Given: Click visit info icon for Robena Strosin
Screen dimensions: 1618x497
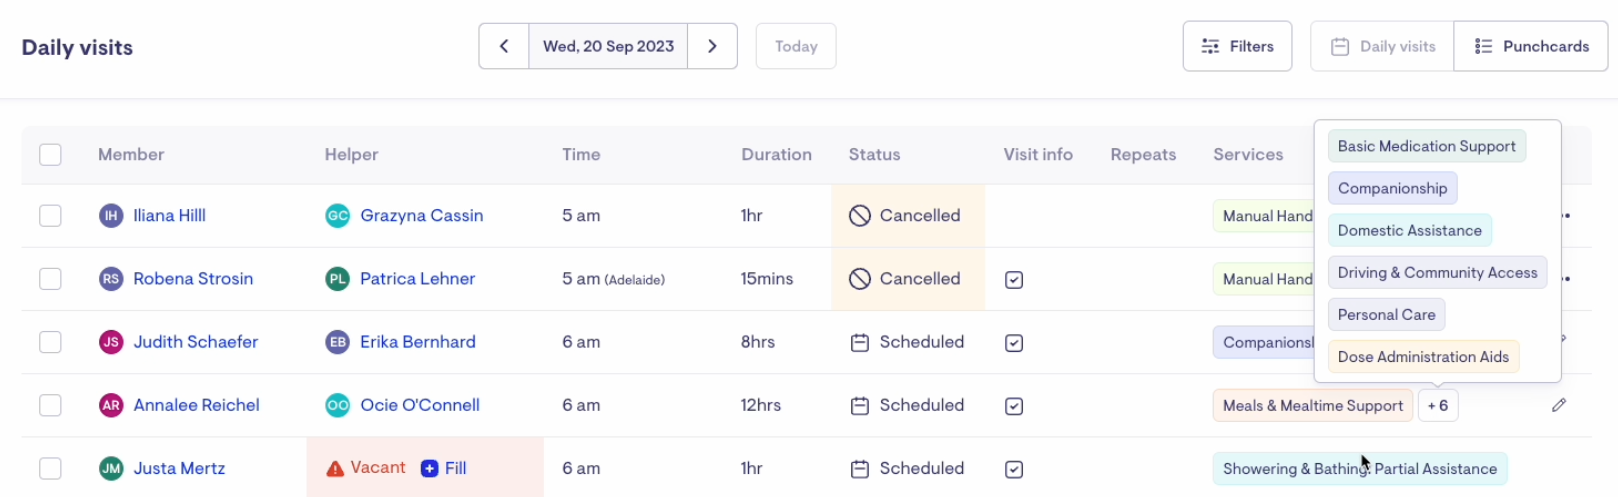Looking at the screenshot, I should 1014,280.
